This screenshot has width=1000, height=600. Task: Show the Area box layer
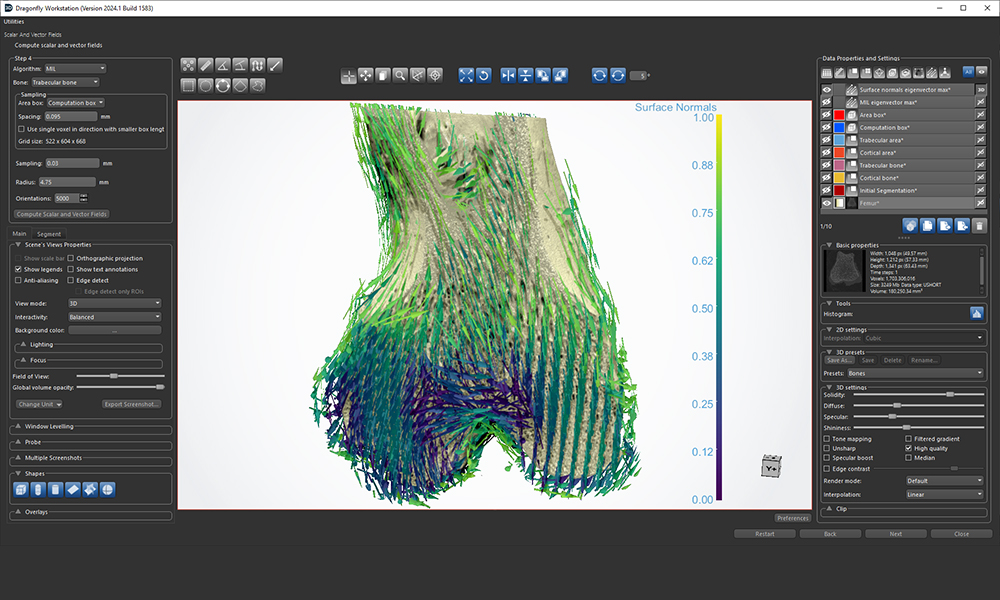point(827,115)
